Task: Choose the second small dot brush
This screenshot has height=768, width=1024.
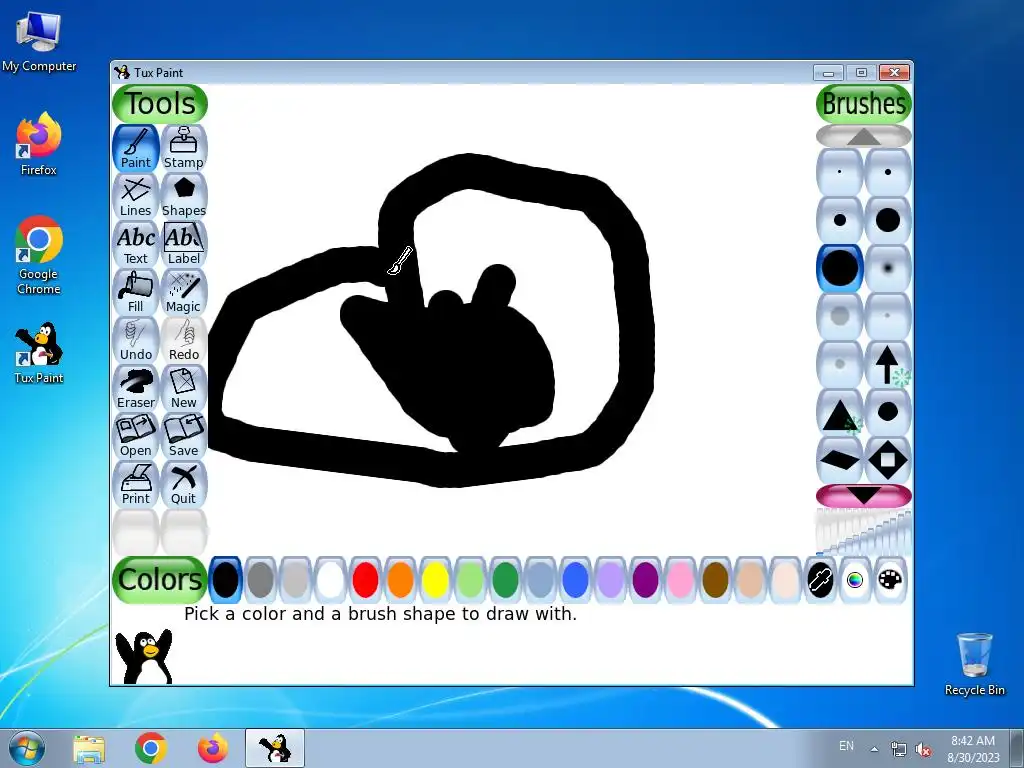Action: (x=888, y=172)
